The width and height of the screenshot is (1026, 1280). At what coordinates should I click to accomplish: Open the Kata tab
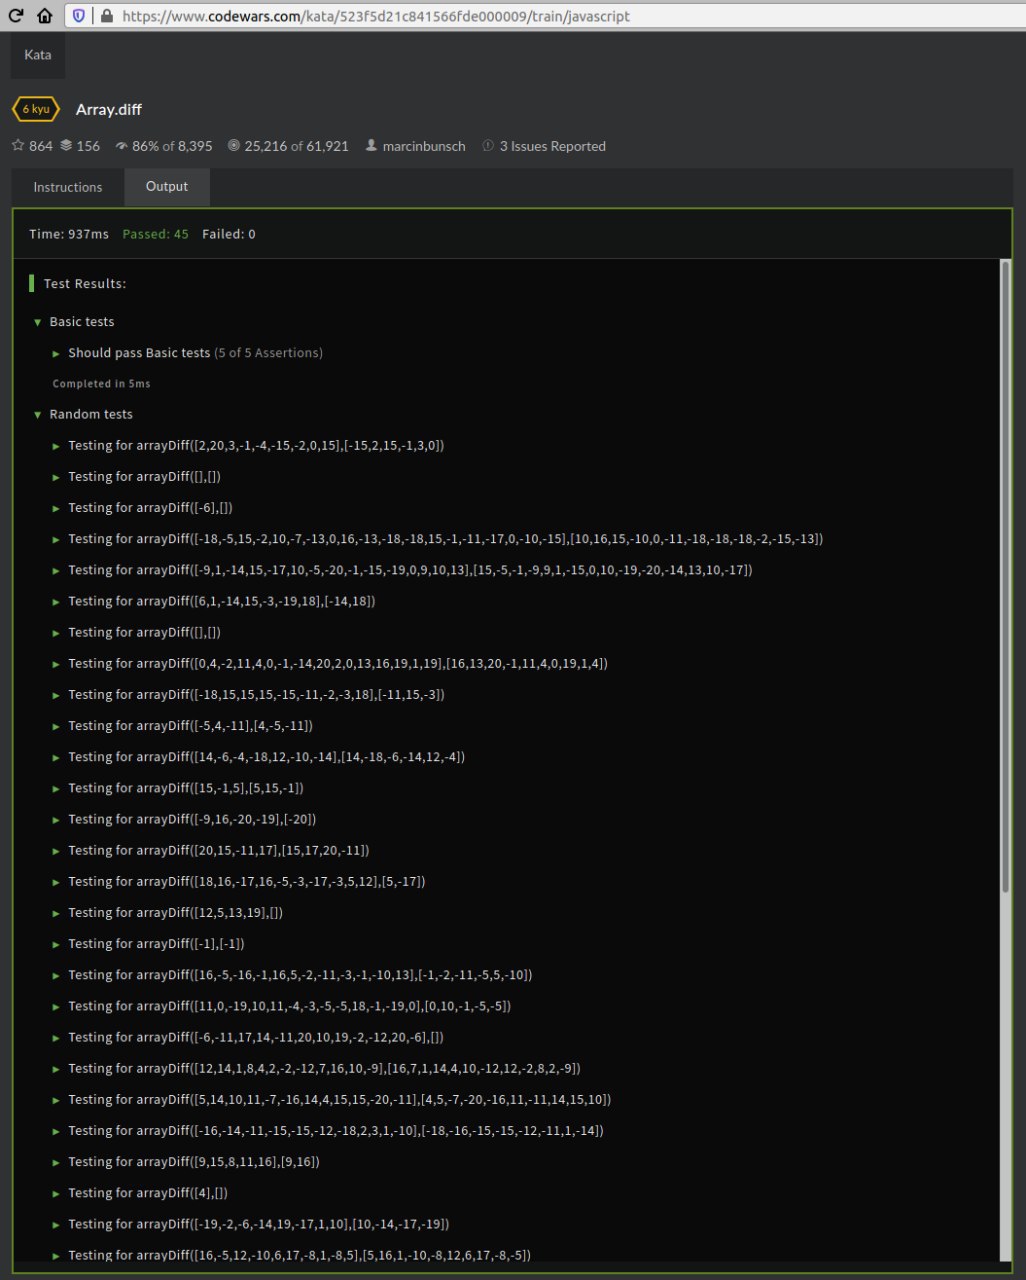click(38, 55)
